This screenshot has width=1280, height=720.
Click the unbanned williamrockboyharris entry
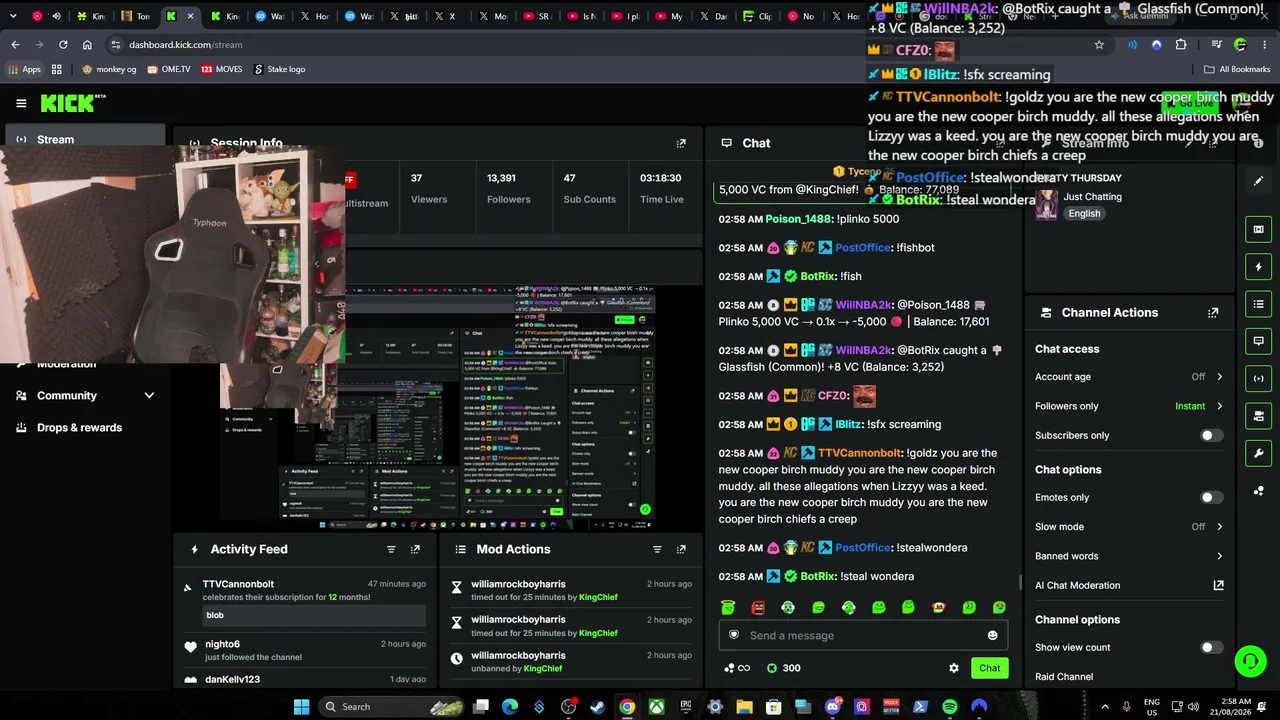point(572,662)
